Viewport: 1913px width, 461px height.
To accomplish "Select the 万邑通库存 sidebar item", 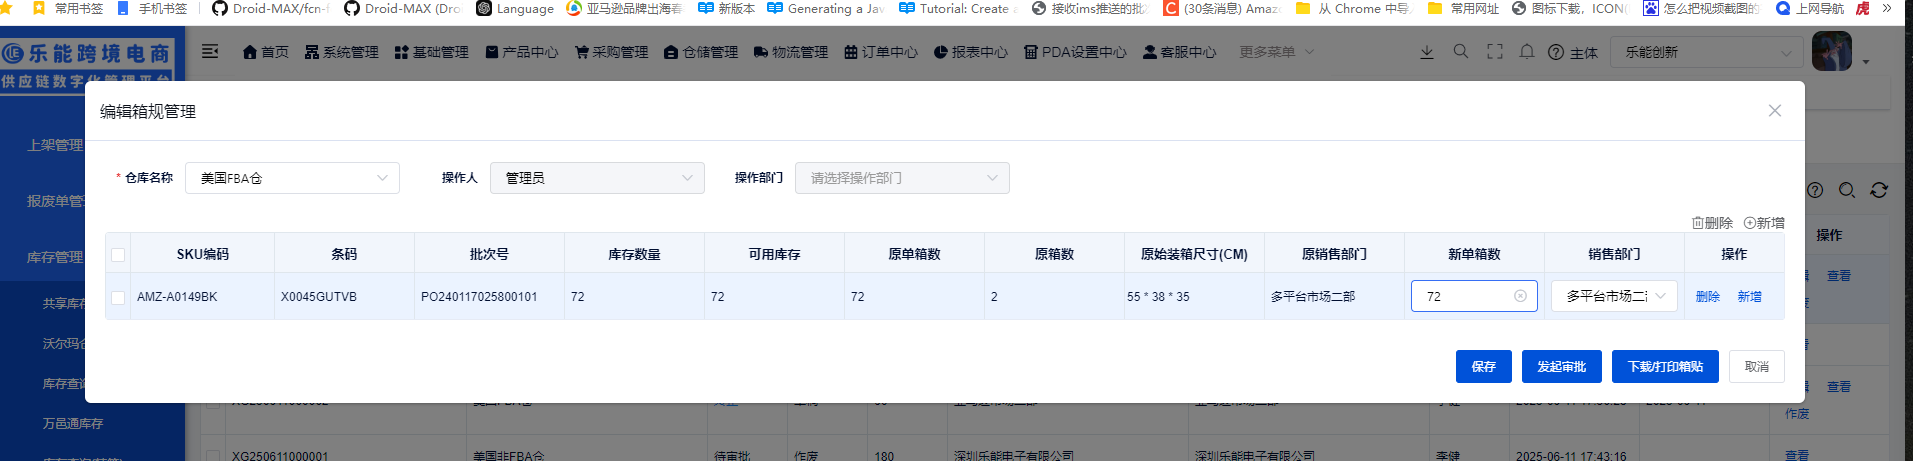I will tap(73, 424).
